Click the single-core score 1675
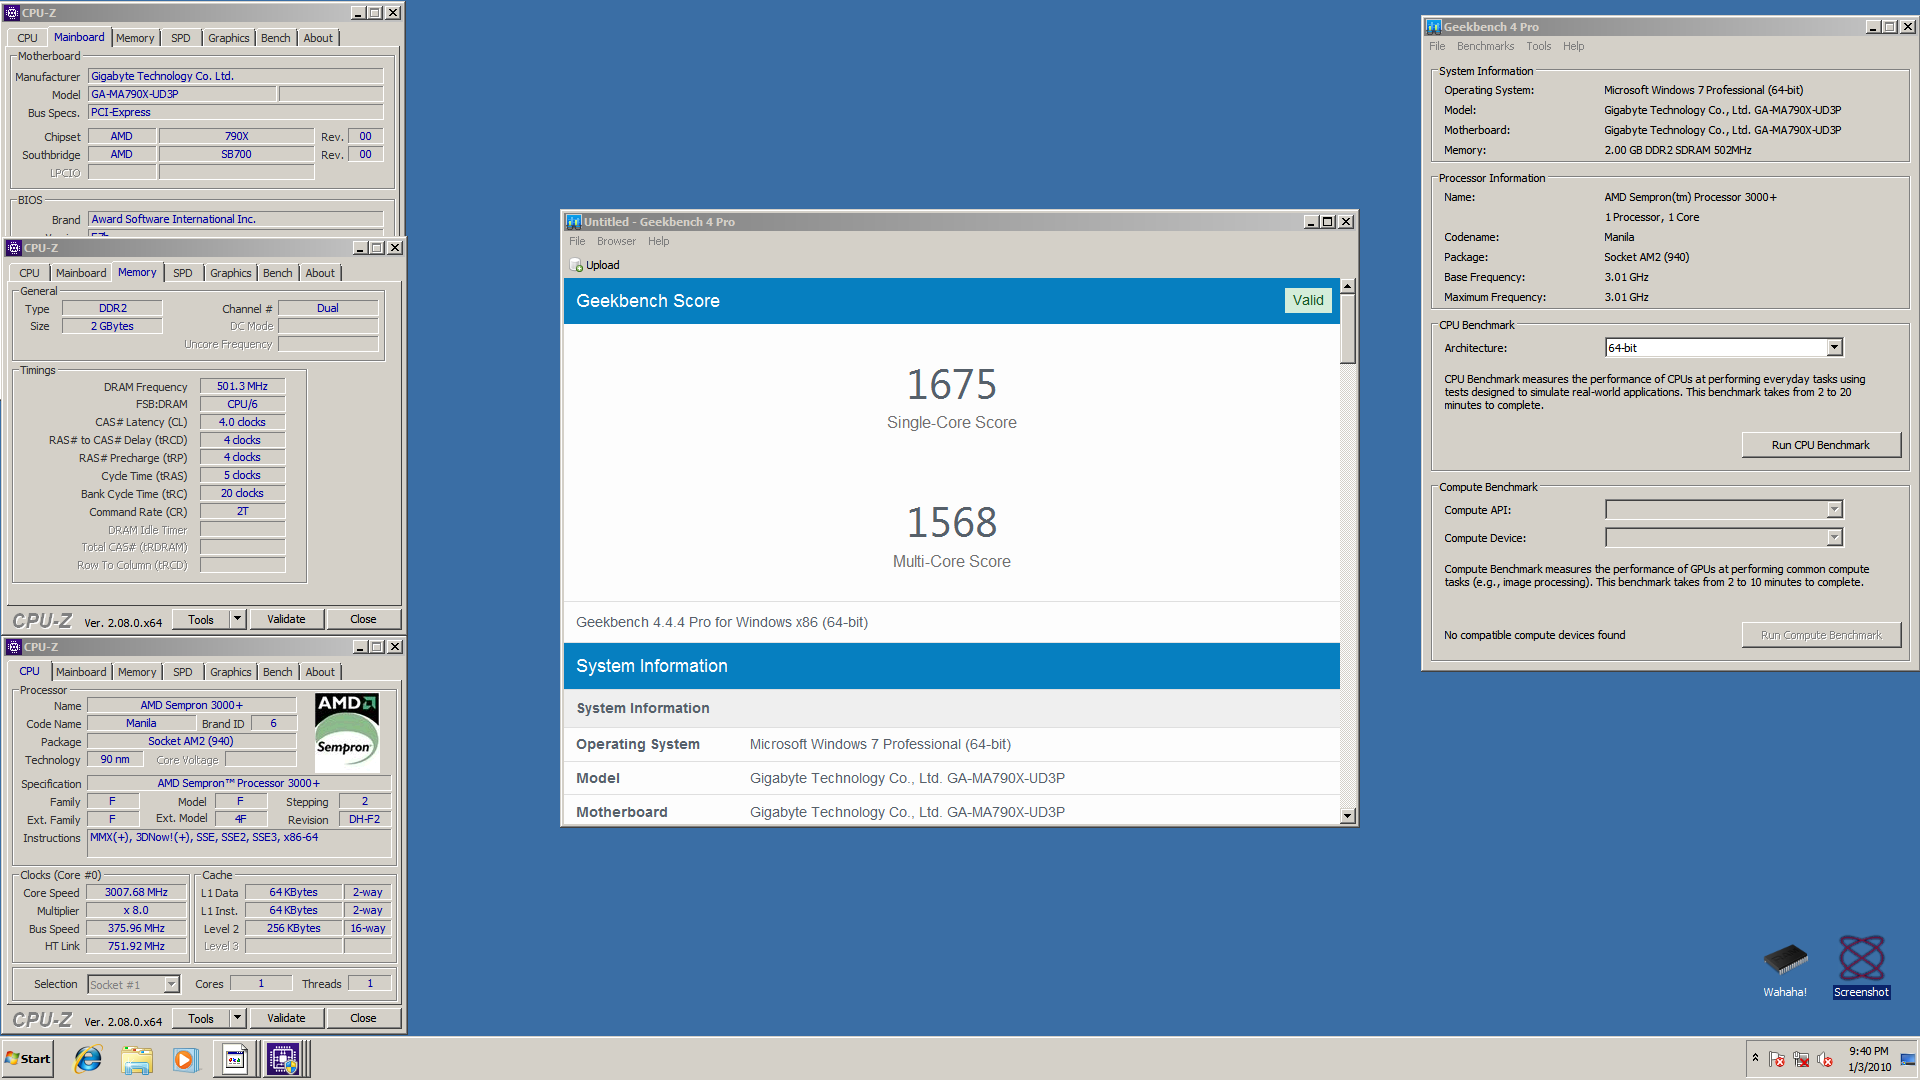The height and width of the screenshot is (1080, 1920). click(x=952, y=385)
